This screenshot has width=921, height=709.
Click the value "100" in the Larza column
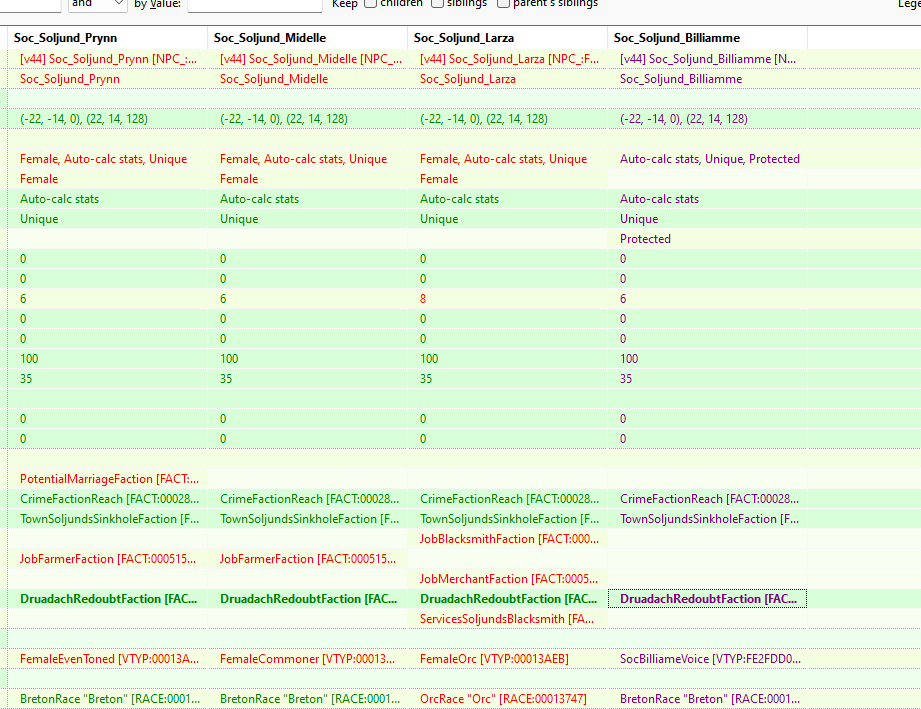click(x=507, y=358)
